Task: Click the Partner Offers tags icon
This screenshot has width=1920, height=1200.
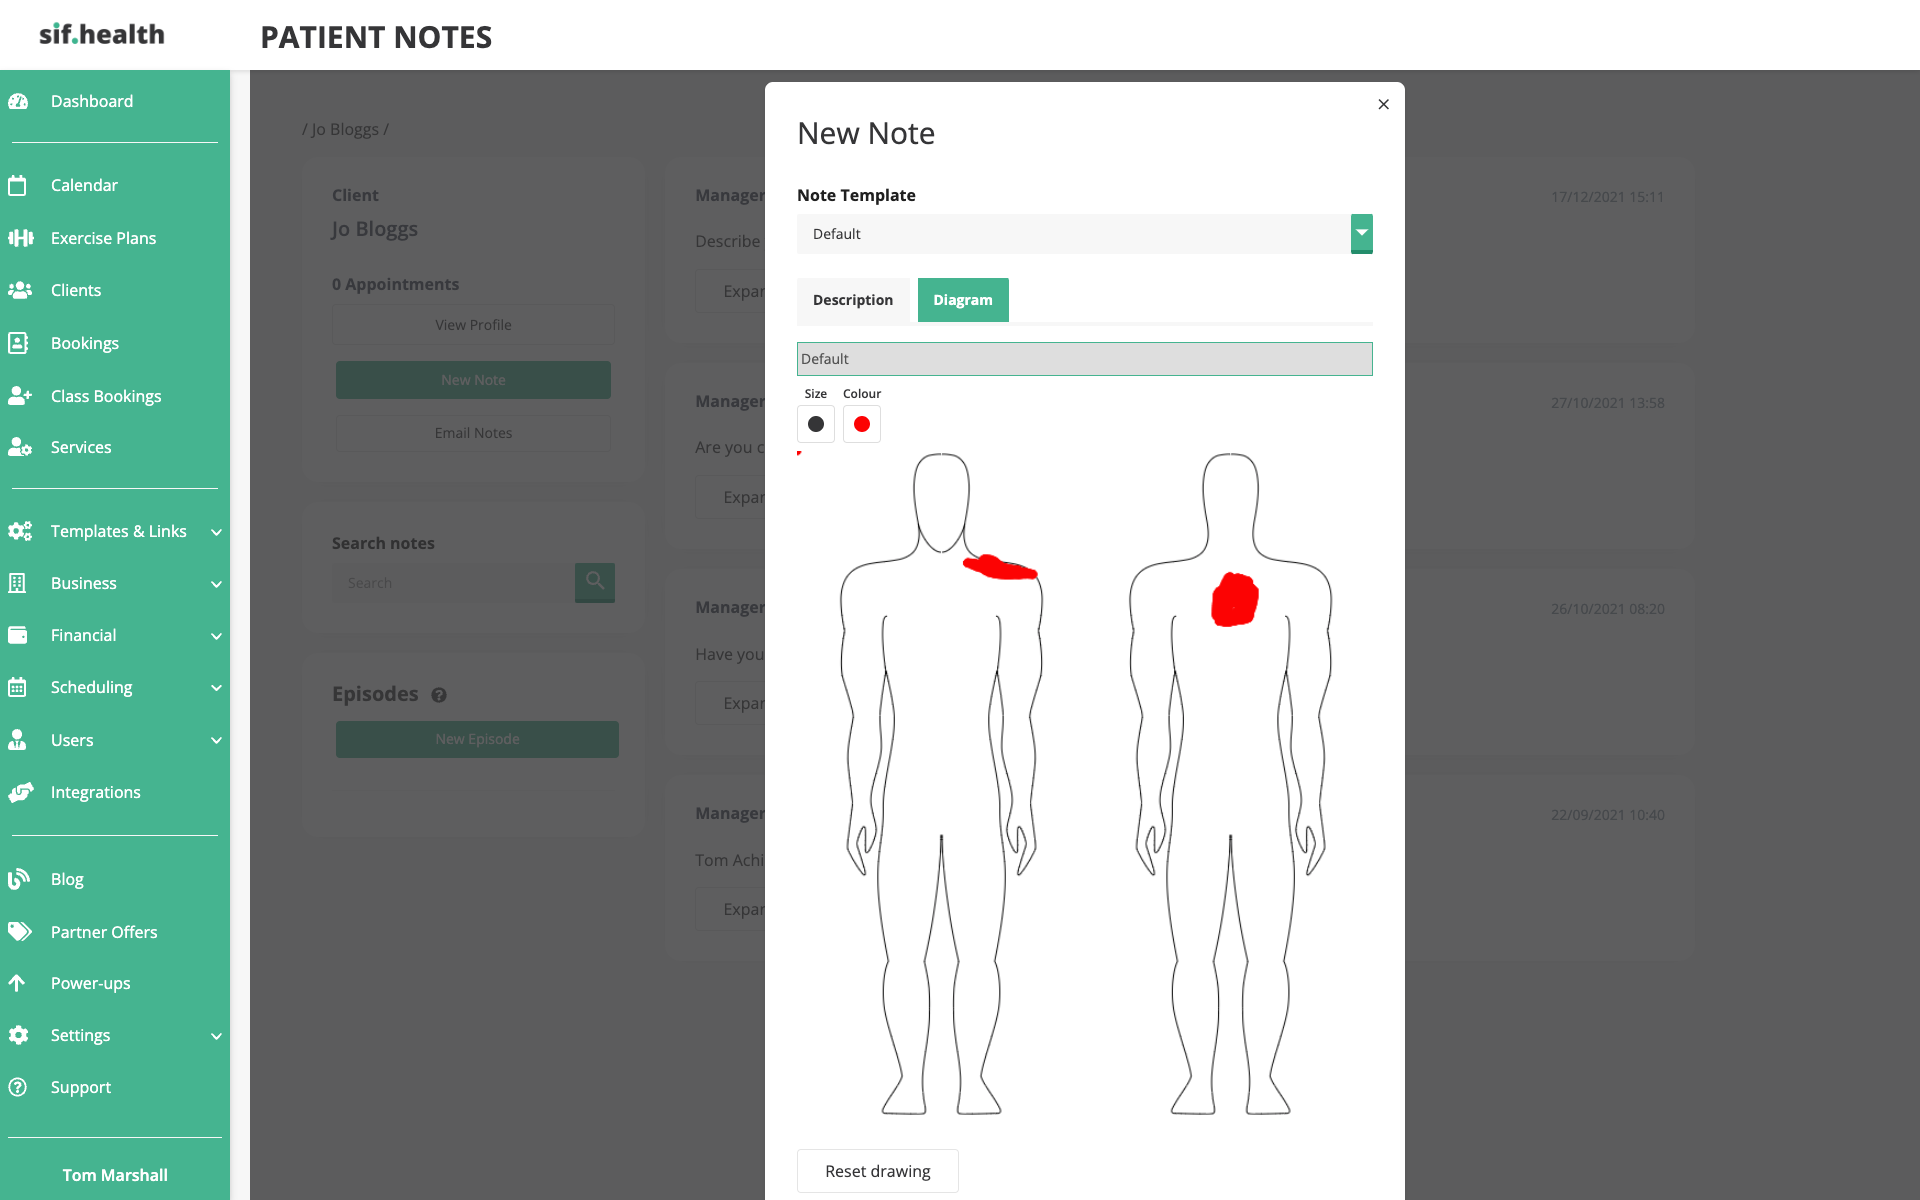Action: (20, 932)
